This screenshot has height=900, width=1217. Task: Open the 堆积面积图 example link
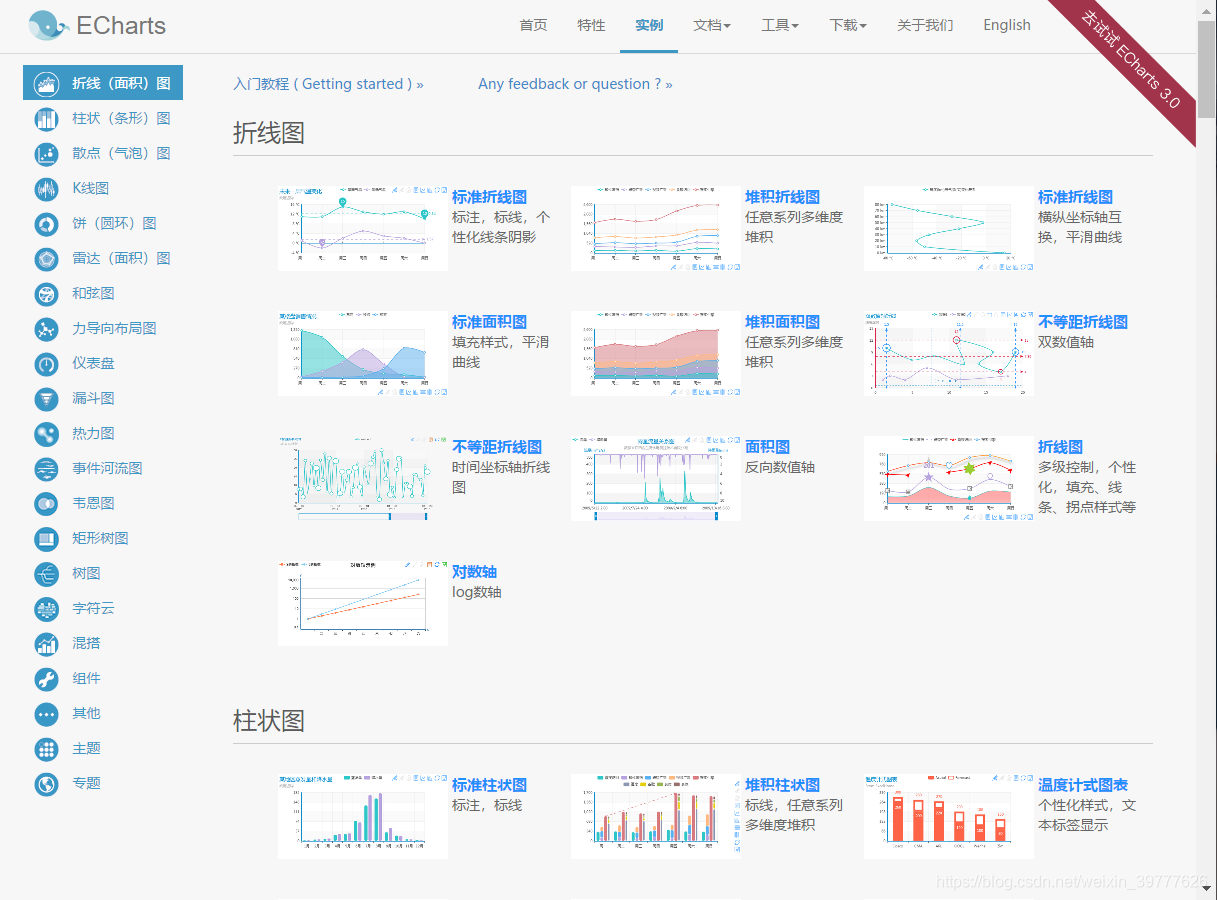coord(782,322)
